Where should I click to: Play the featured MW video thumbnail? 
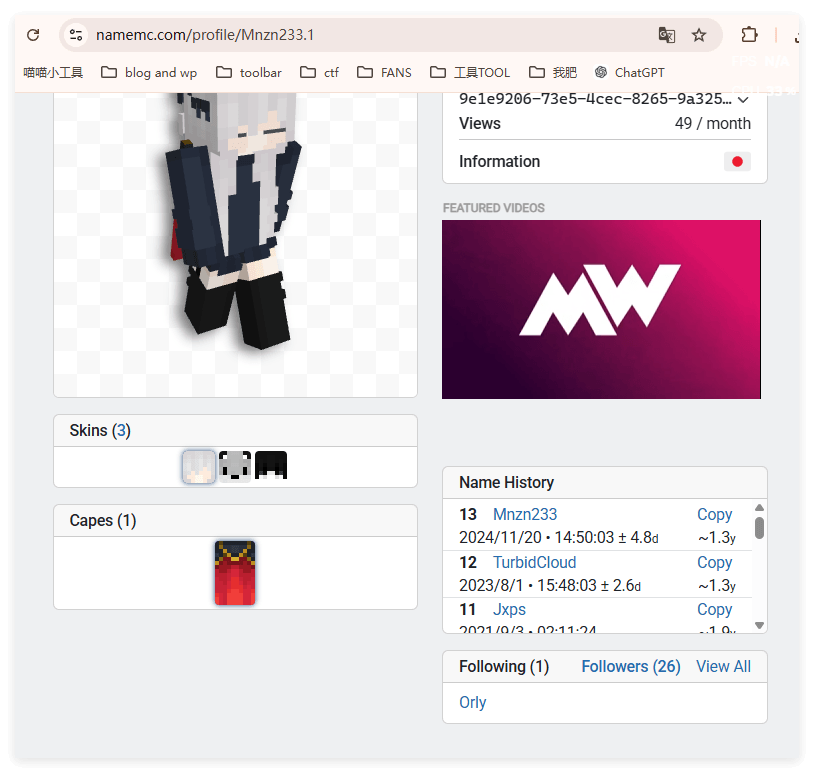(601, 309)
